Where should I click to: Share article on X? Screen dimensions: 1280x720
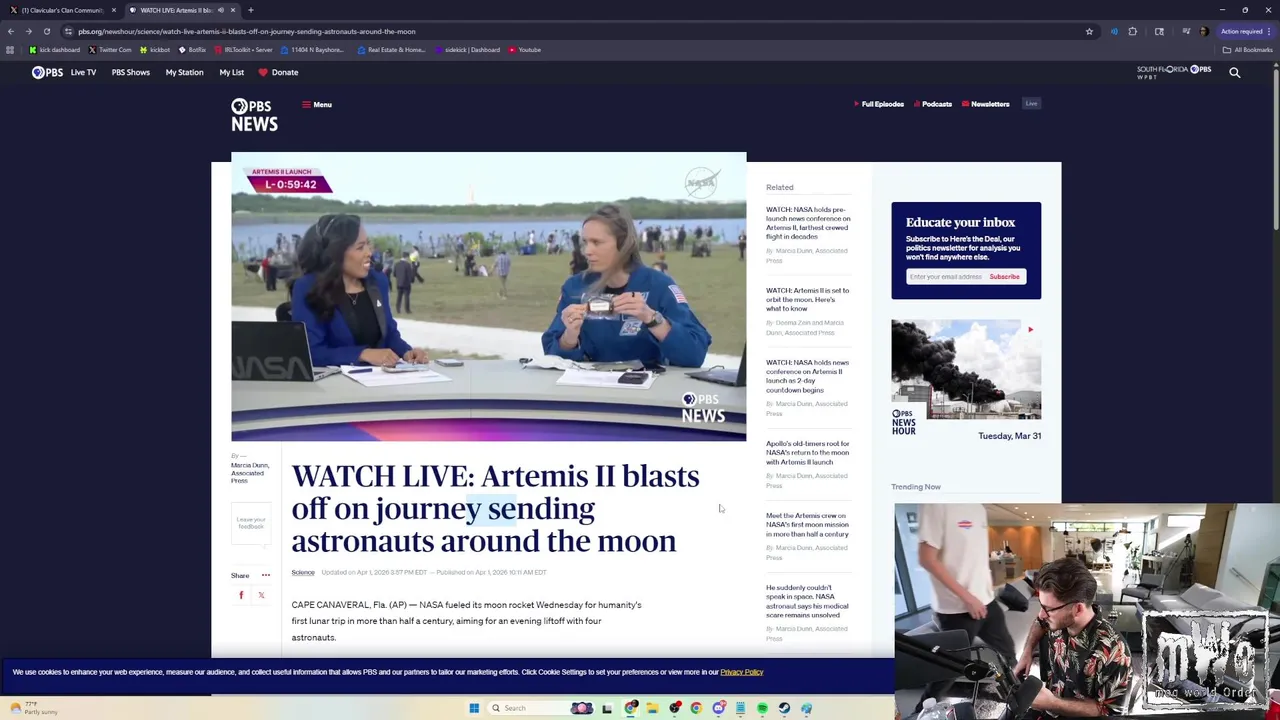coord(261,595)
